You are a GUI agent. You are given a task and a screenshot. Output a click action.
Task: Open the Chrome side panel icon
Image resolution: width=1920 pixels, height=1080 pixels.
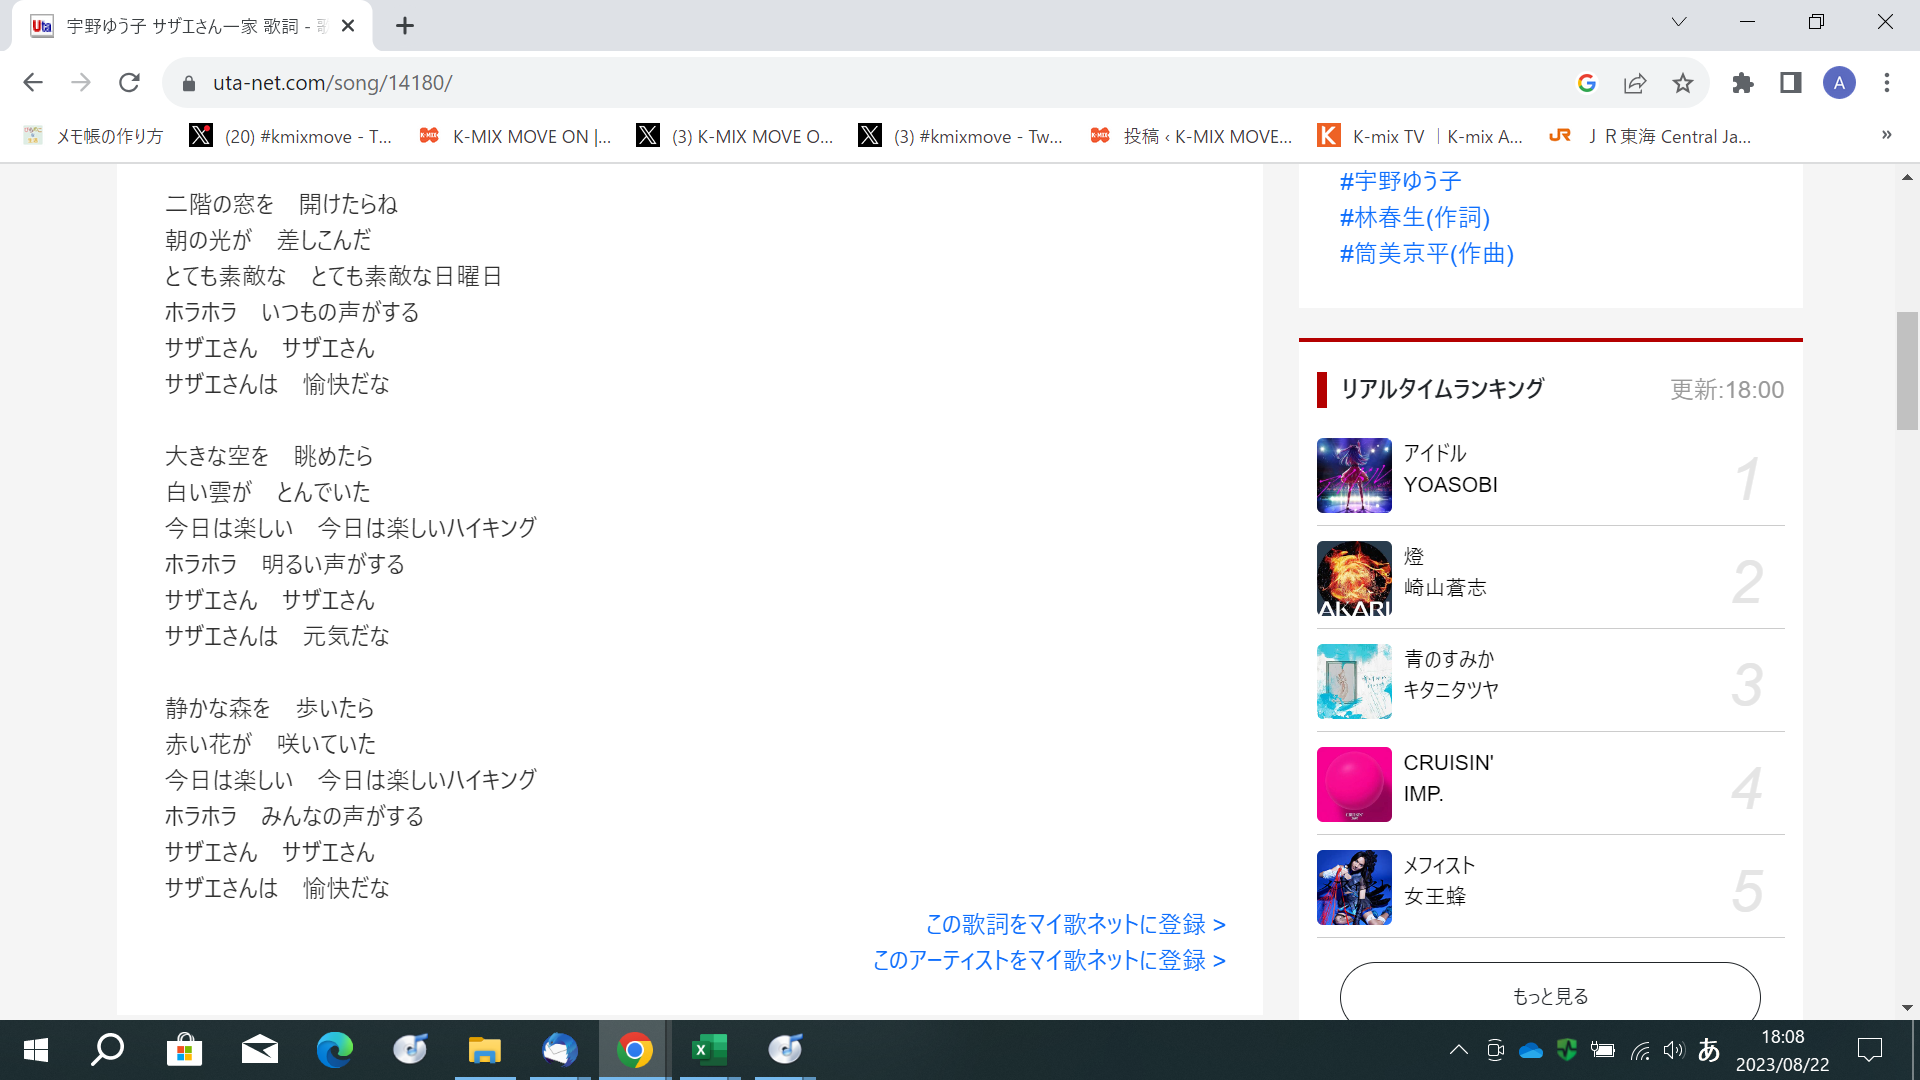click(x=1791, y=83)
